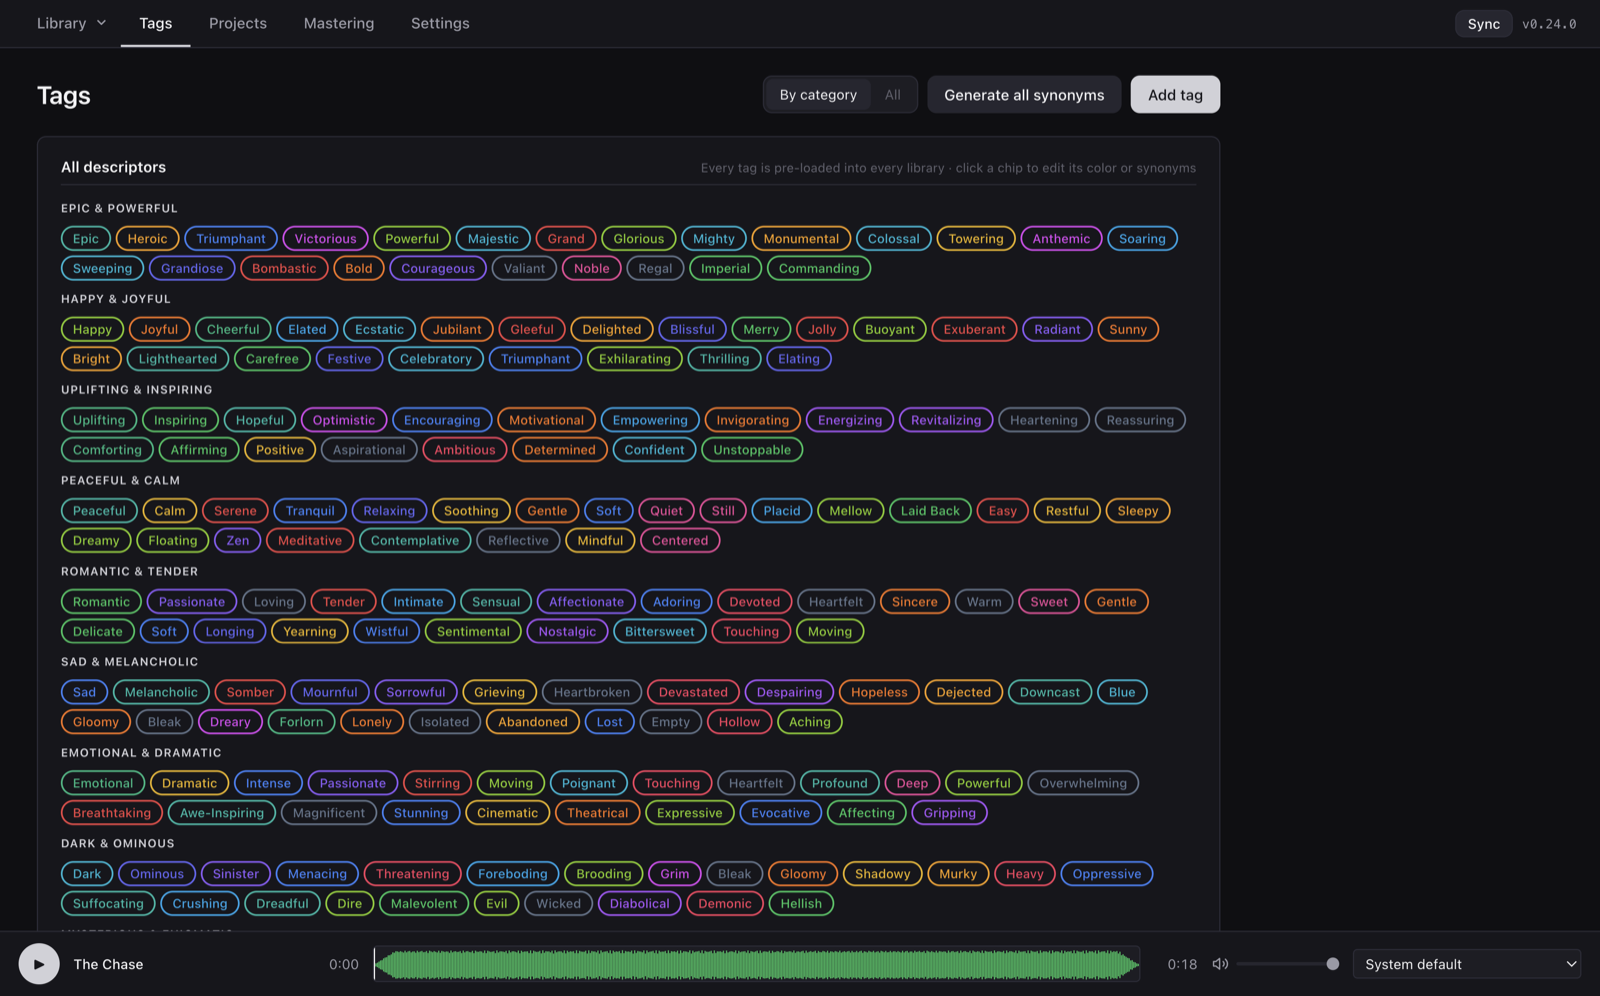This screenshot has height=996, width=1600.
Task: Open the Mastering tab
Action: click(x=339, y=23)
